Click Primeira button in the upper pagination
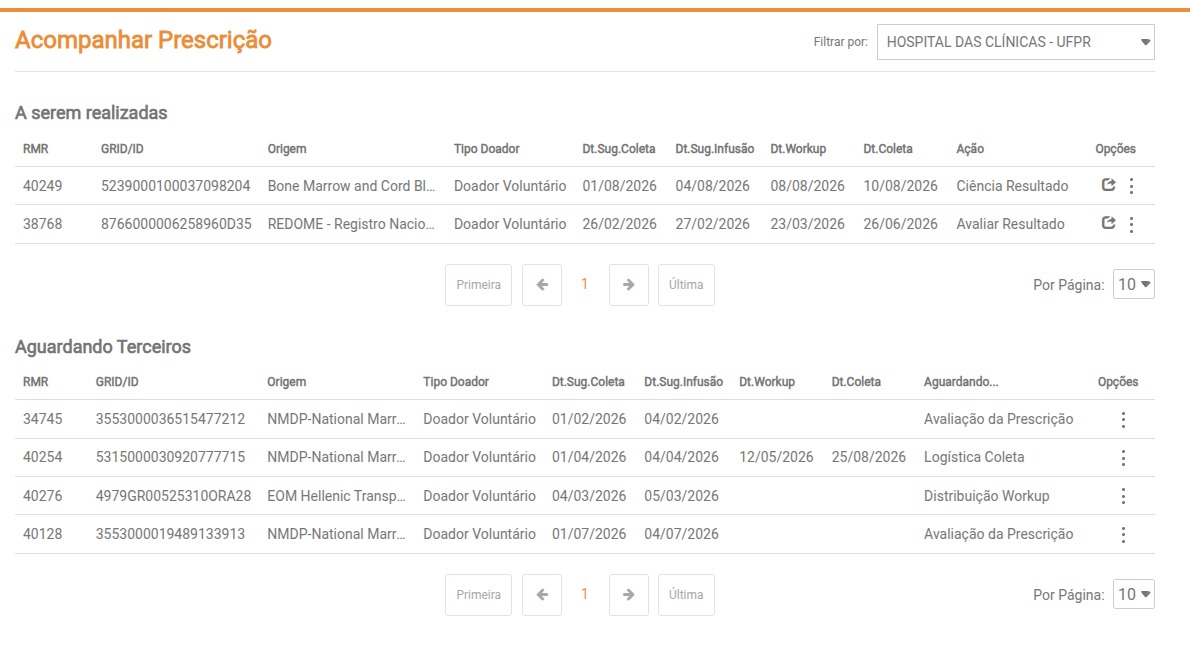The width and height of the screenshot is (1190, 664). tap(478, 285)
